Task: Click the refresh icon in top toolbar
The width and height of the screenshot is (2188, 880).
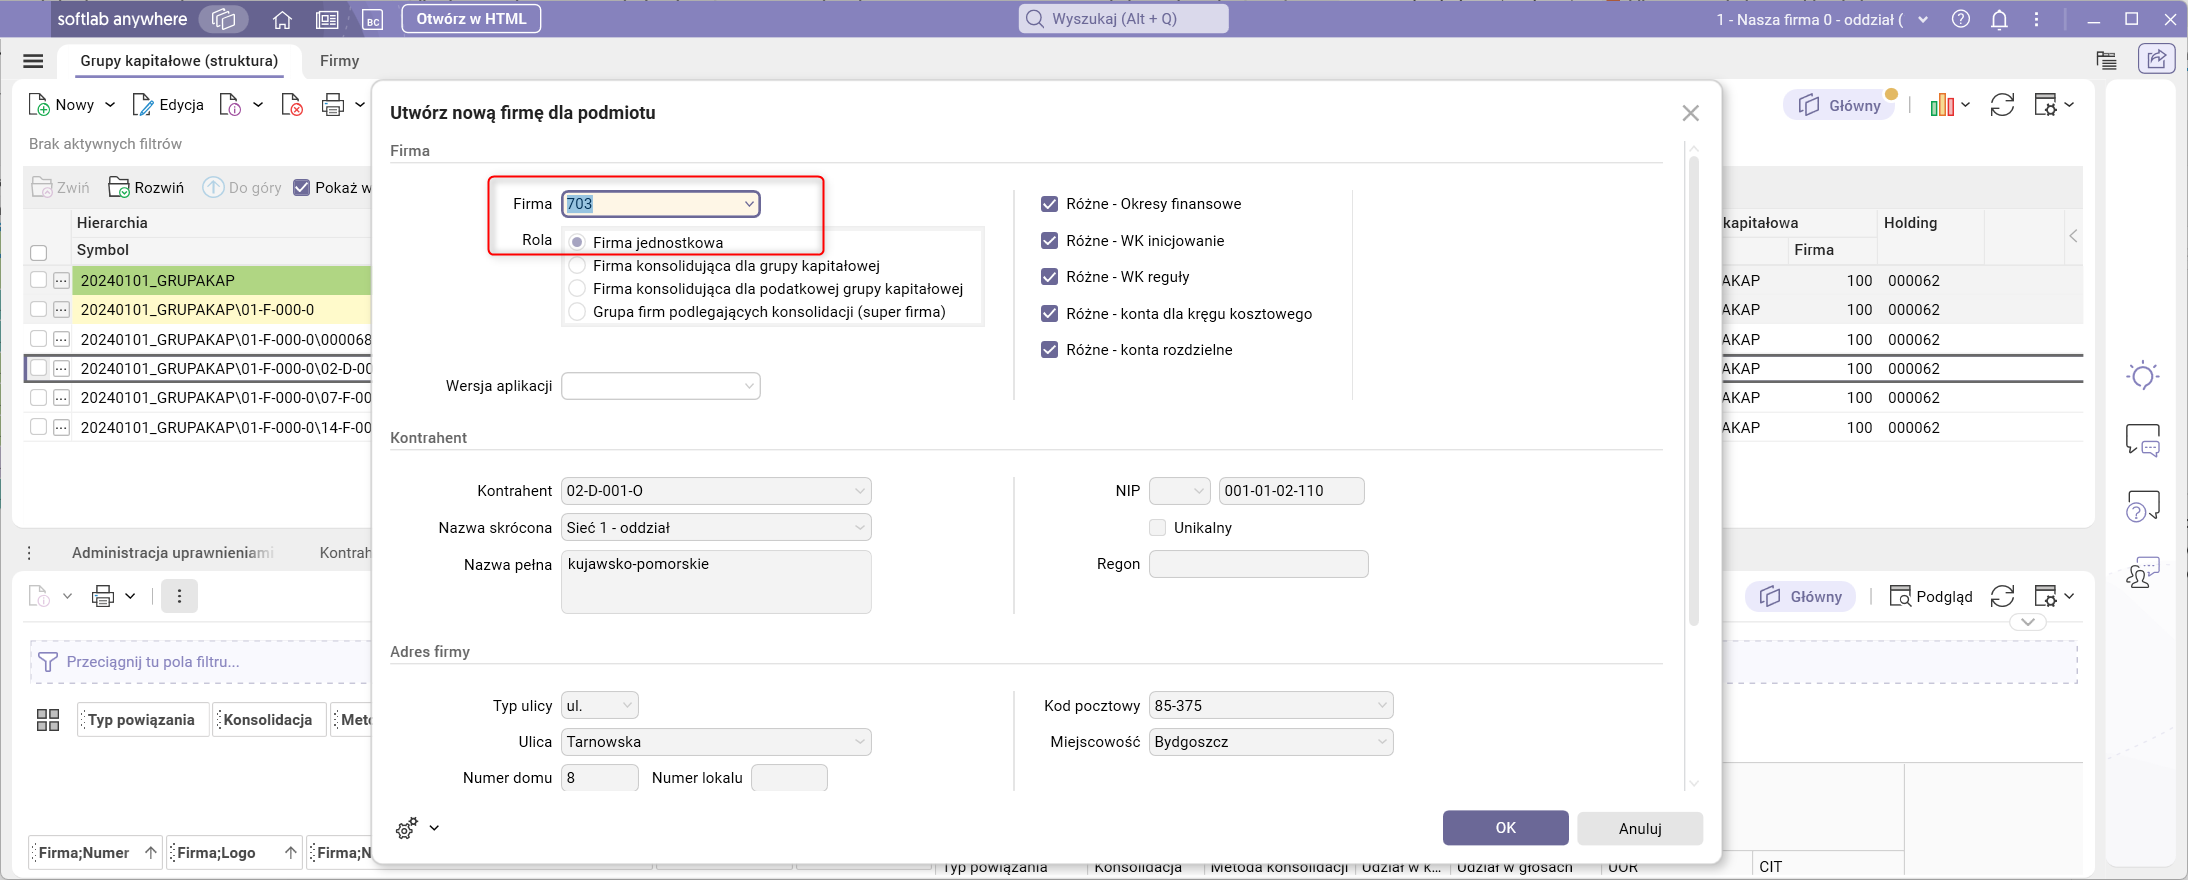Action: [x=2002, y=105]
